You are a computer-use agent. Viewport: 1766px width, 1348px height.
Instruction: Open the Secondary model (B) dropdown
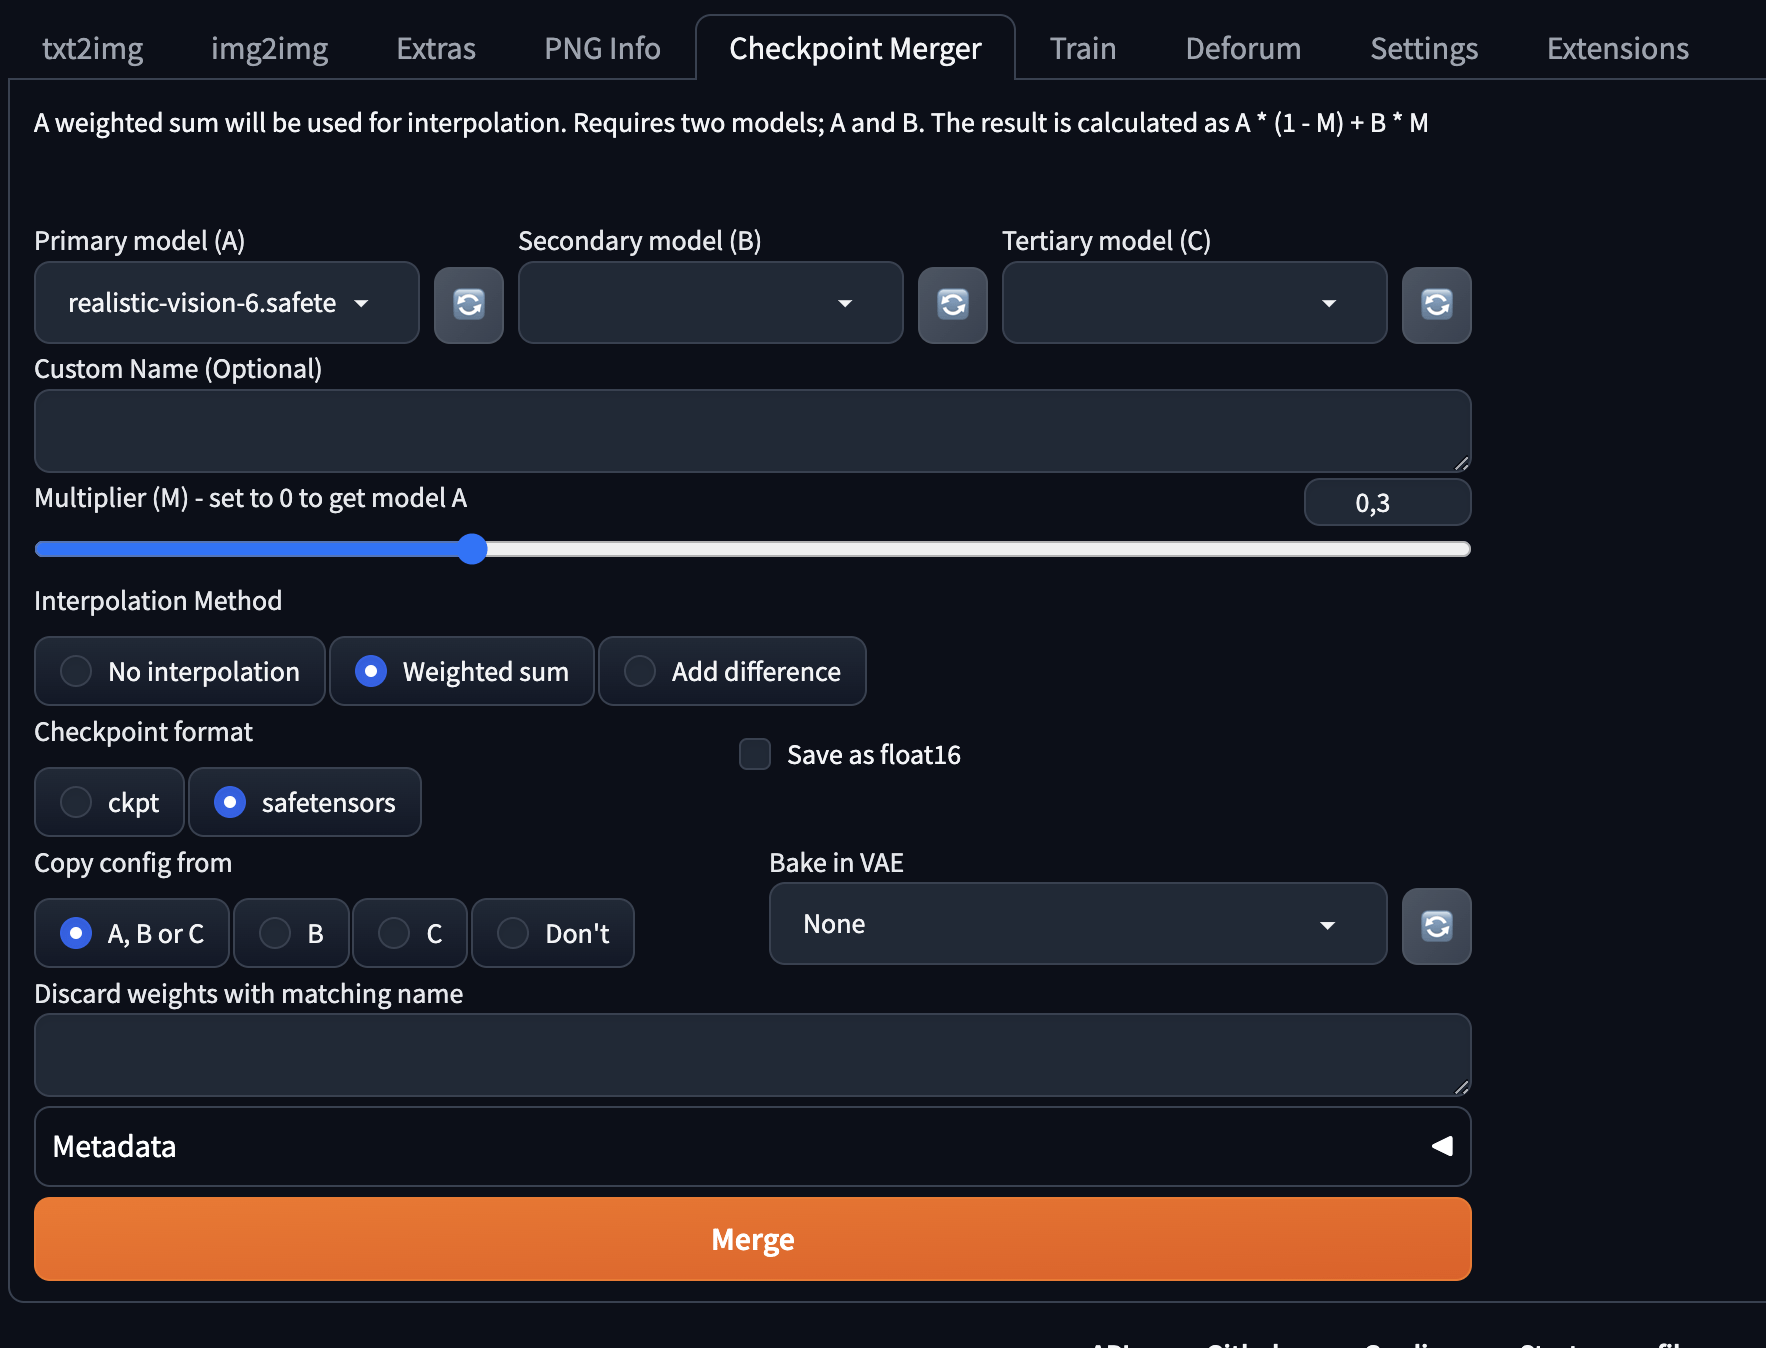(x=710, y=303)
